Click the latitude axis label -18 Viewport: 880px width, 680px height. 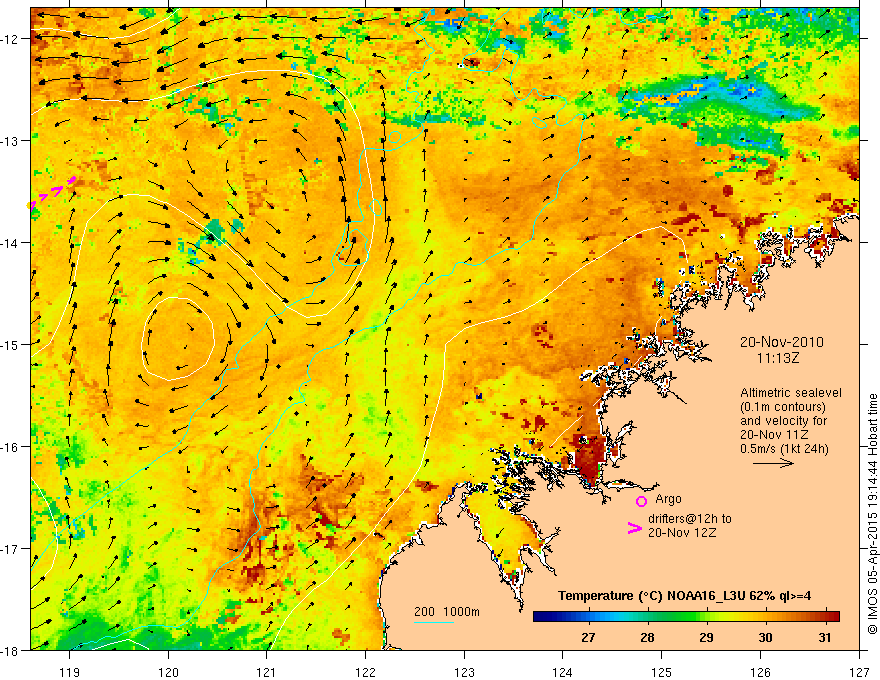point(10,650)
